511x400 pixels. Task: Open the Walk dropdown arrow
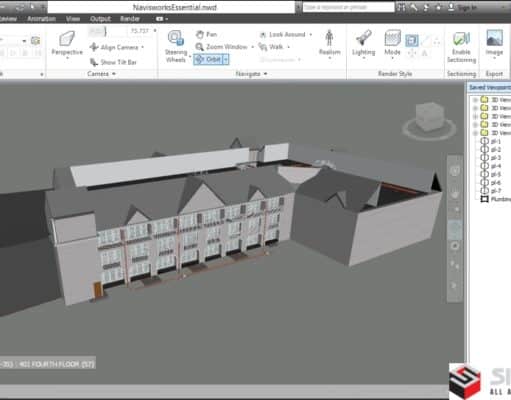288,47
